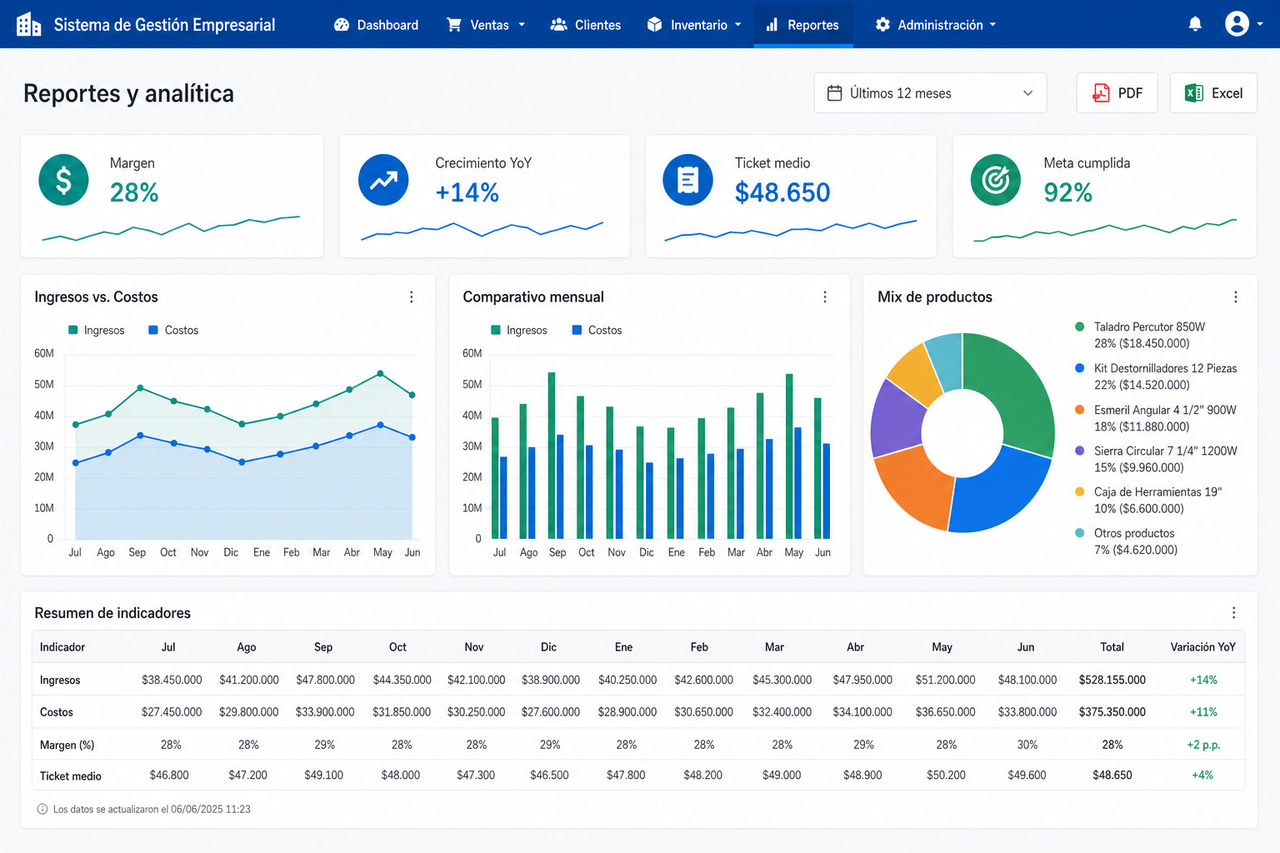This screenshot has height=853, width=1280.
Task: Expand the Ventas navigation dropdown
Action: [x=485, y=25]
